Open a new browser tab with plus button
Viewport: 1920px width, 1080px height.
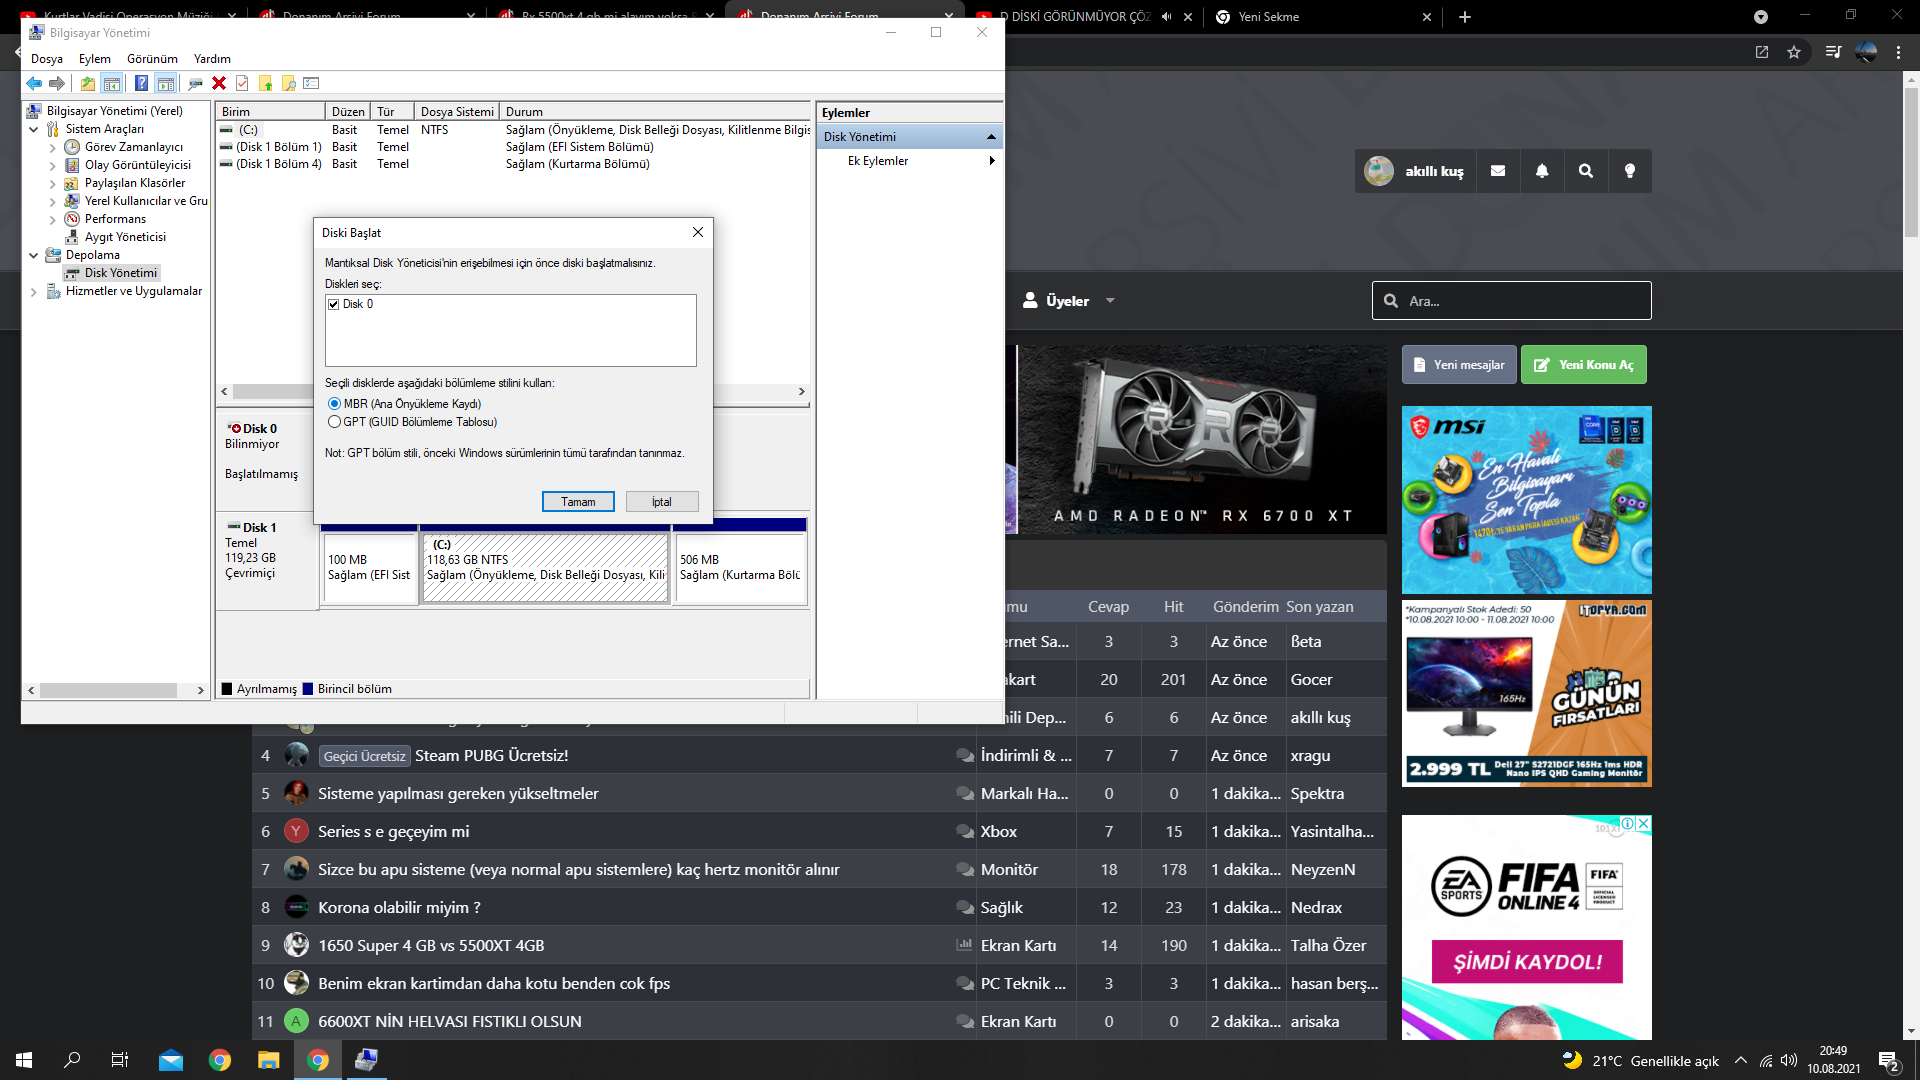click(1465, 17)
